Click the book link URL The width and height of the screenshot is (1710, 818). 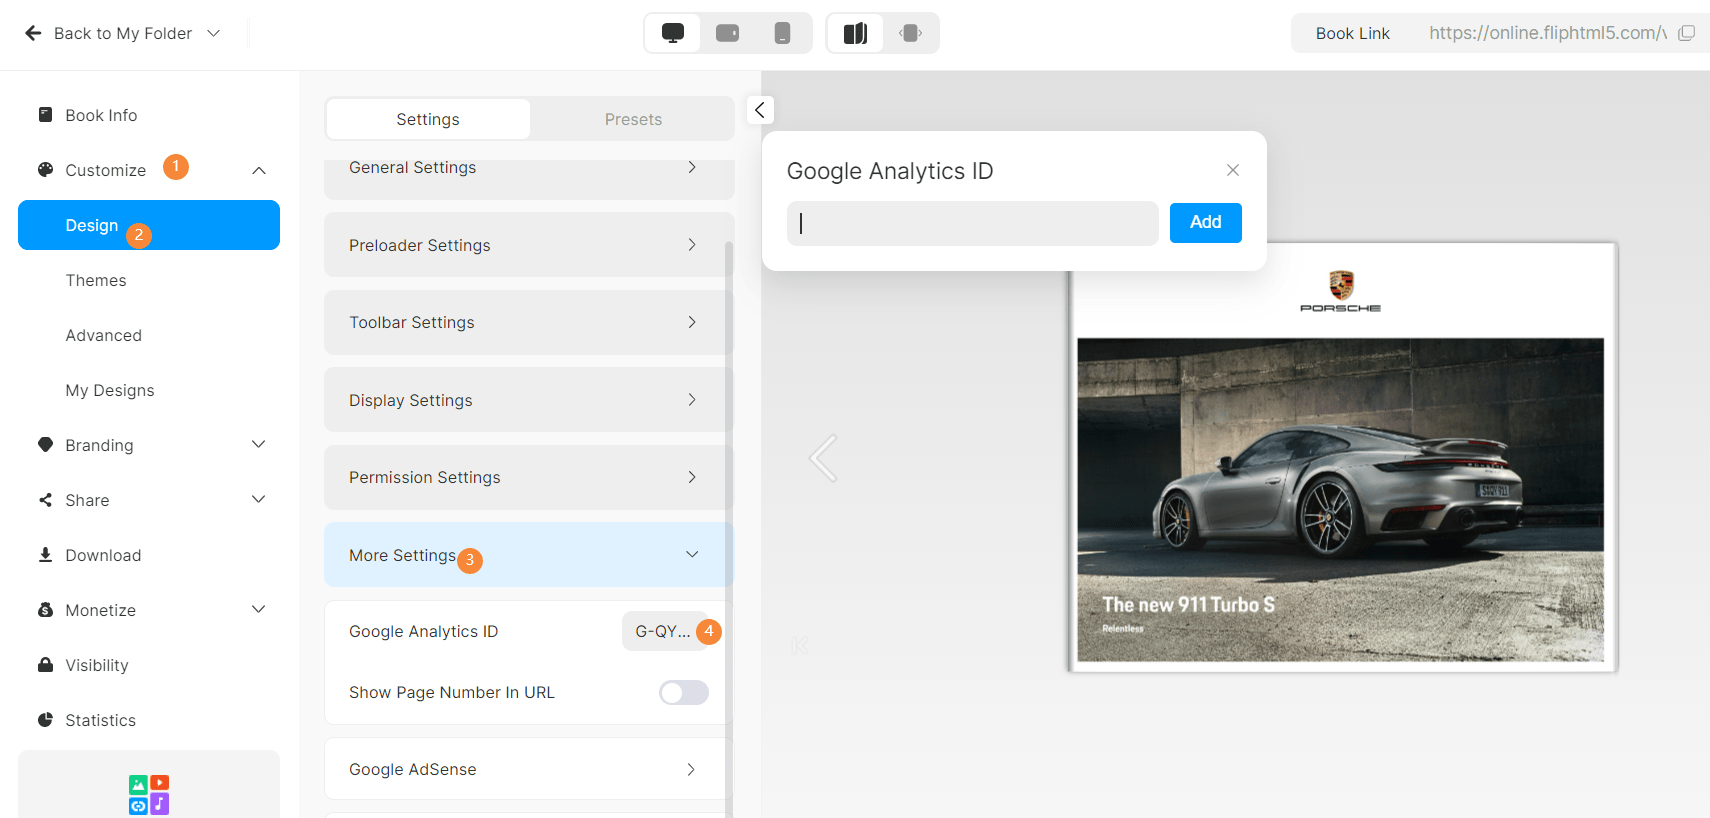click(1547, 33)
